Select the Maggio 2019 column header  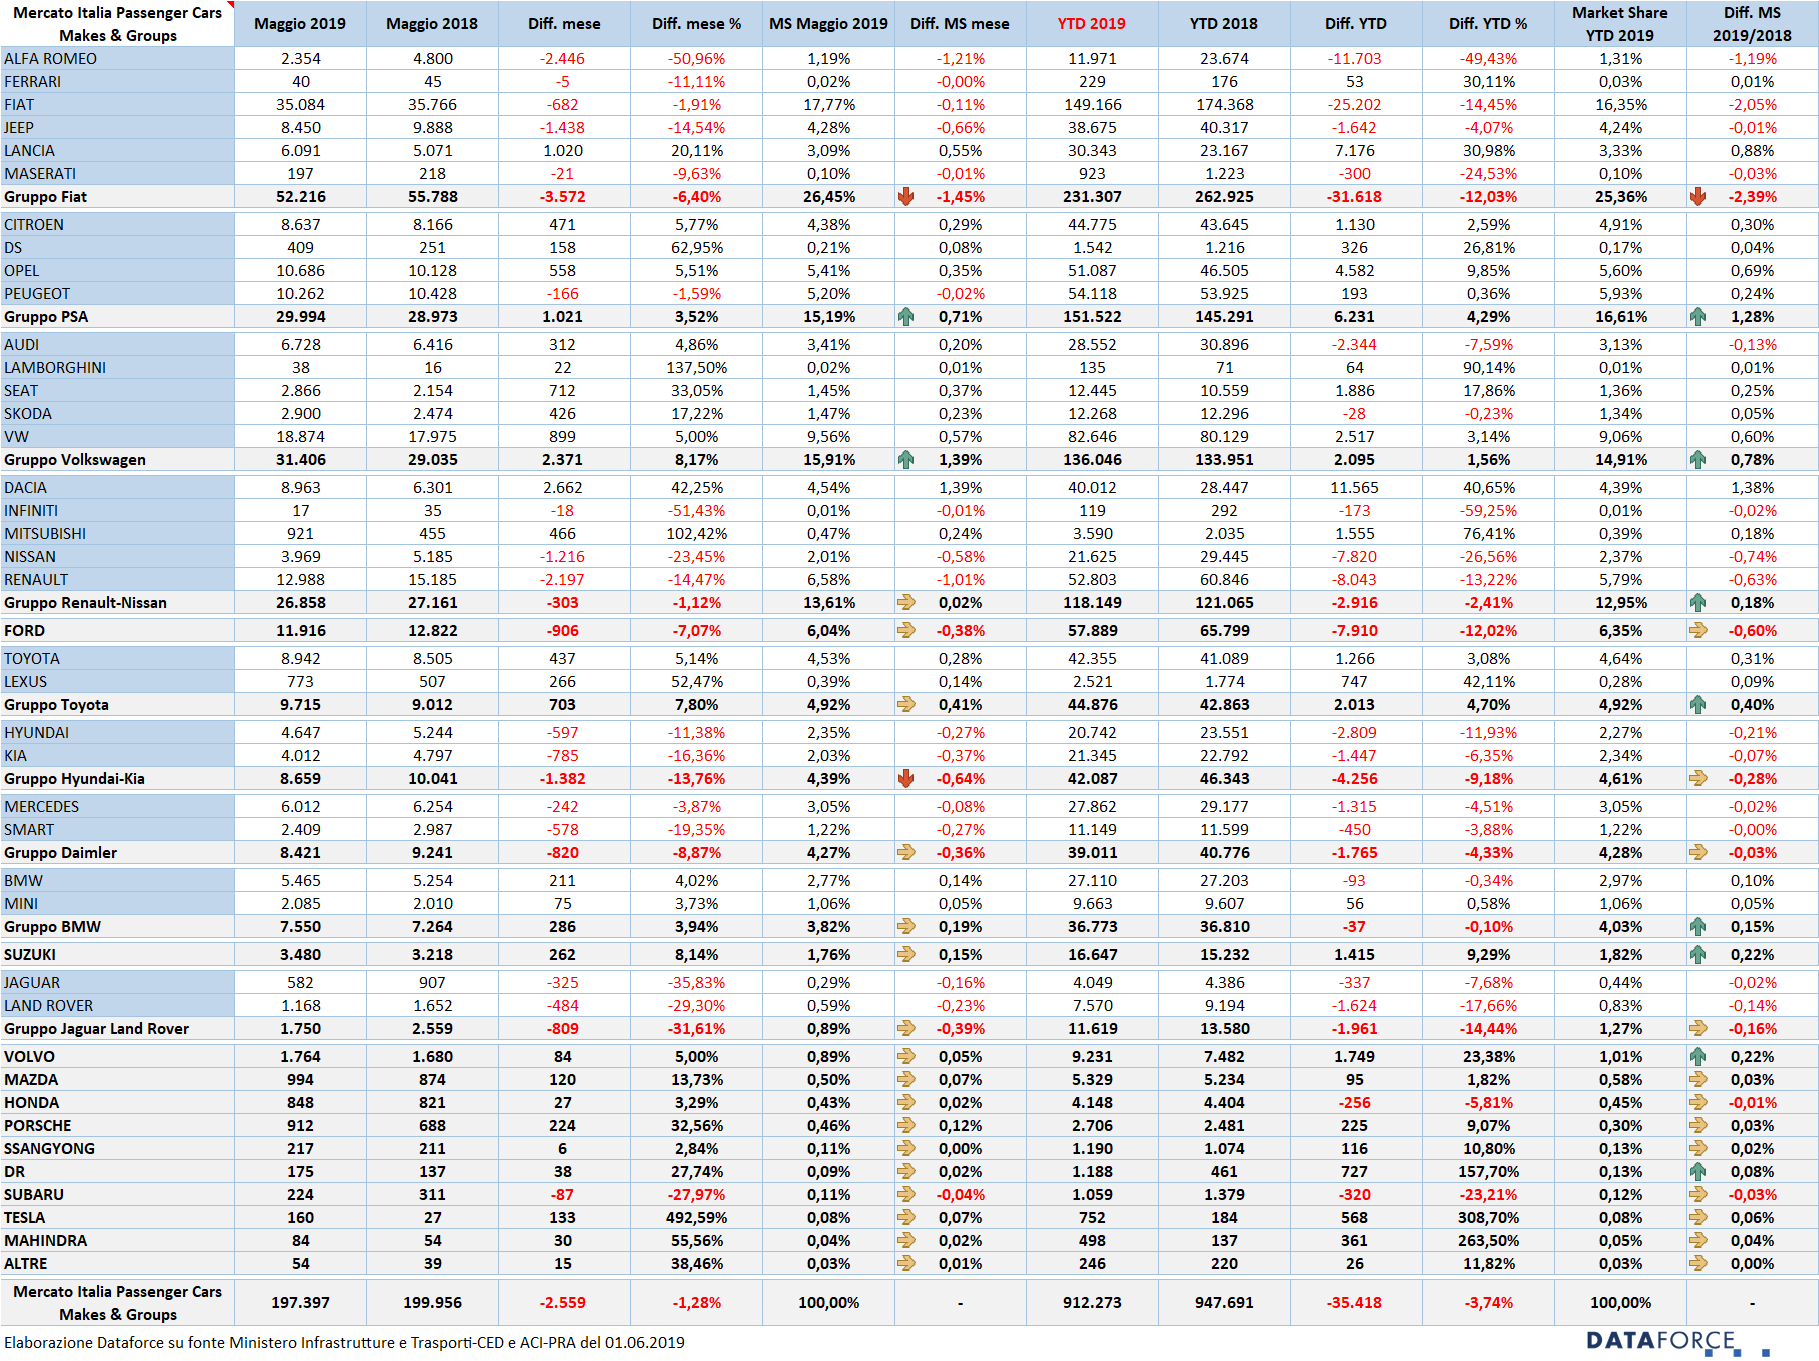(x=300, y=24)
